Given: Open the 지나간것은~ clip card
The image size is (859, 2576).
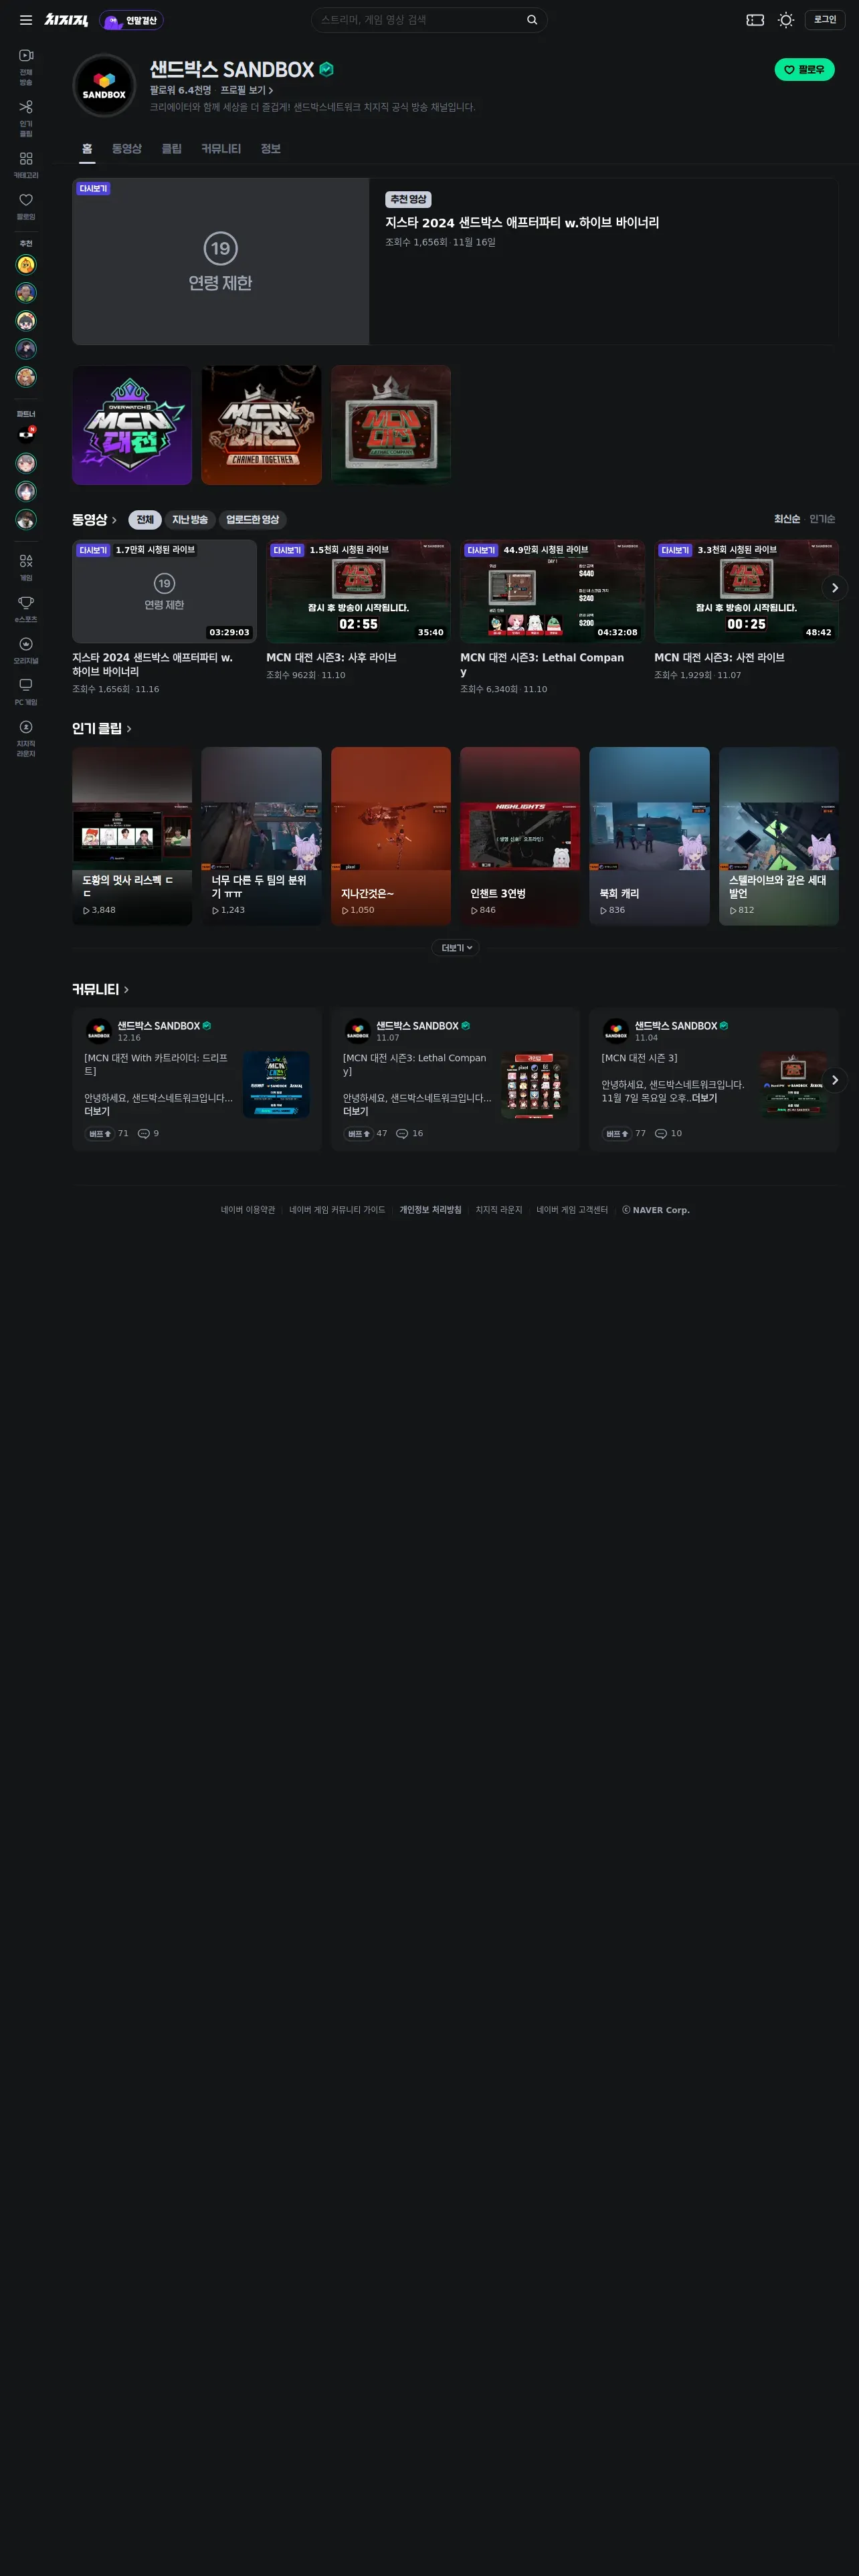Looking at the screenshot, I should [x=391, y=836].
